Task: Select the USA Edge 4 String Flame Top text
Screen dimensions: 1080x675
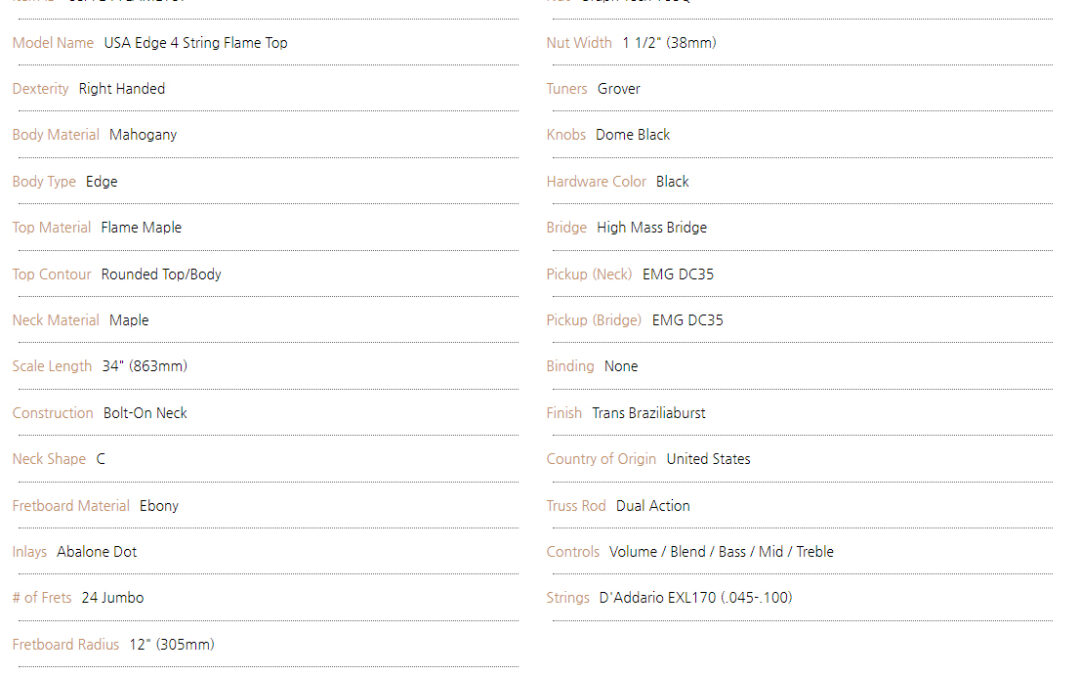Action: coord(196,43)
